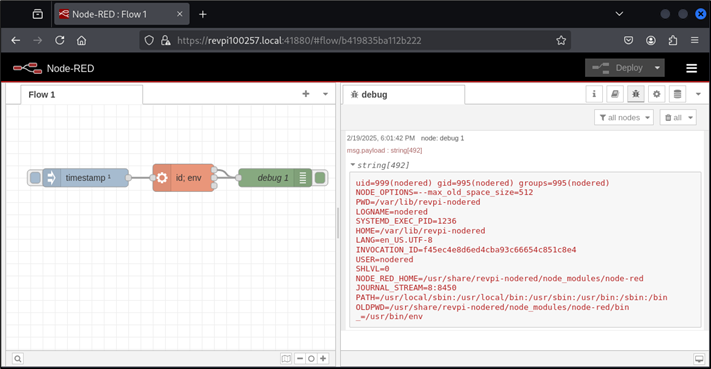Open the flow list dropdown
This screenshot has height=369, width=711.
(x=325, y=94)
